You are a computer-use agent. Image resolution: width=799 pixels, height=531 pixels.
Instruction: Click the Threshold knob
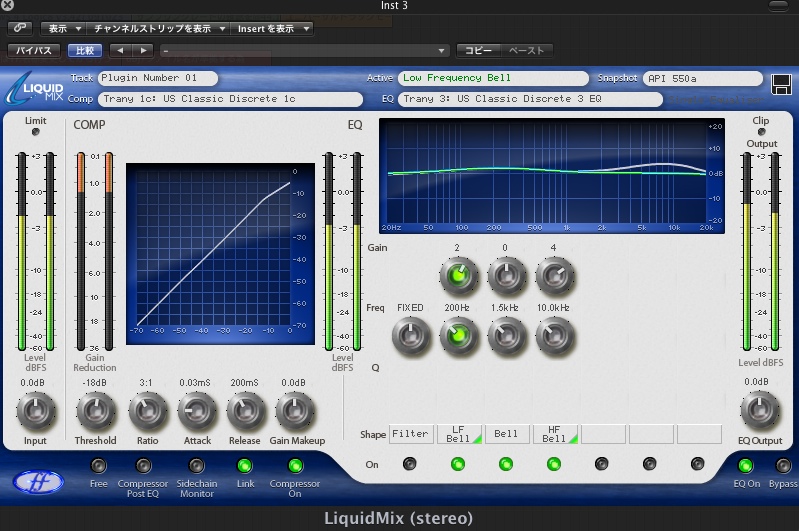[x=96, y=411]
